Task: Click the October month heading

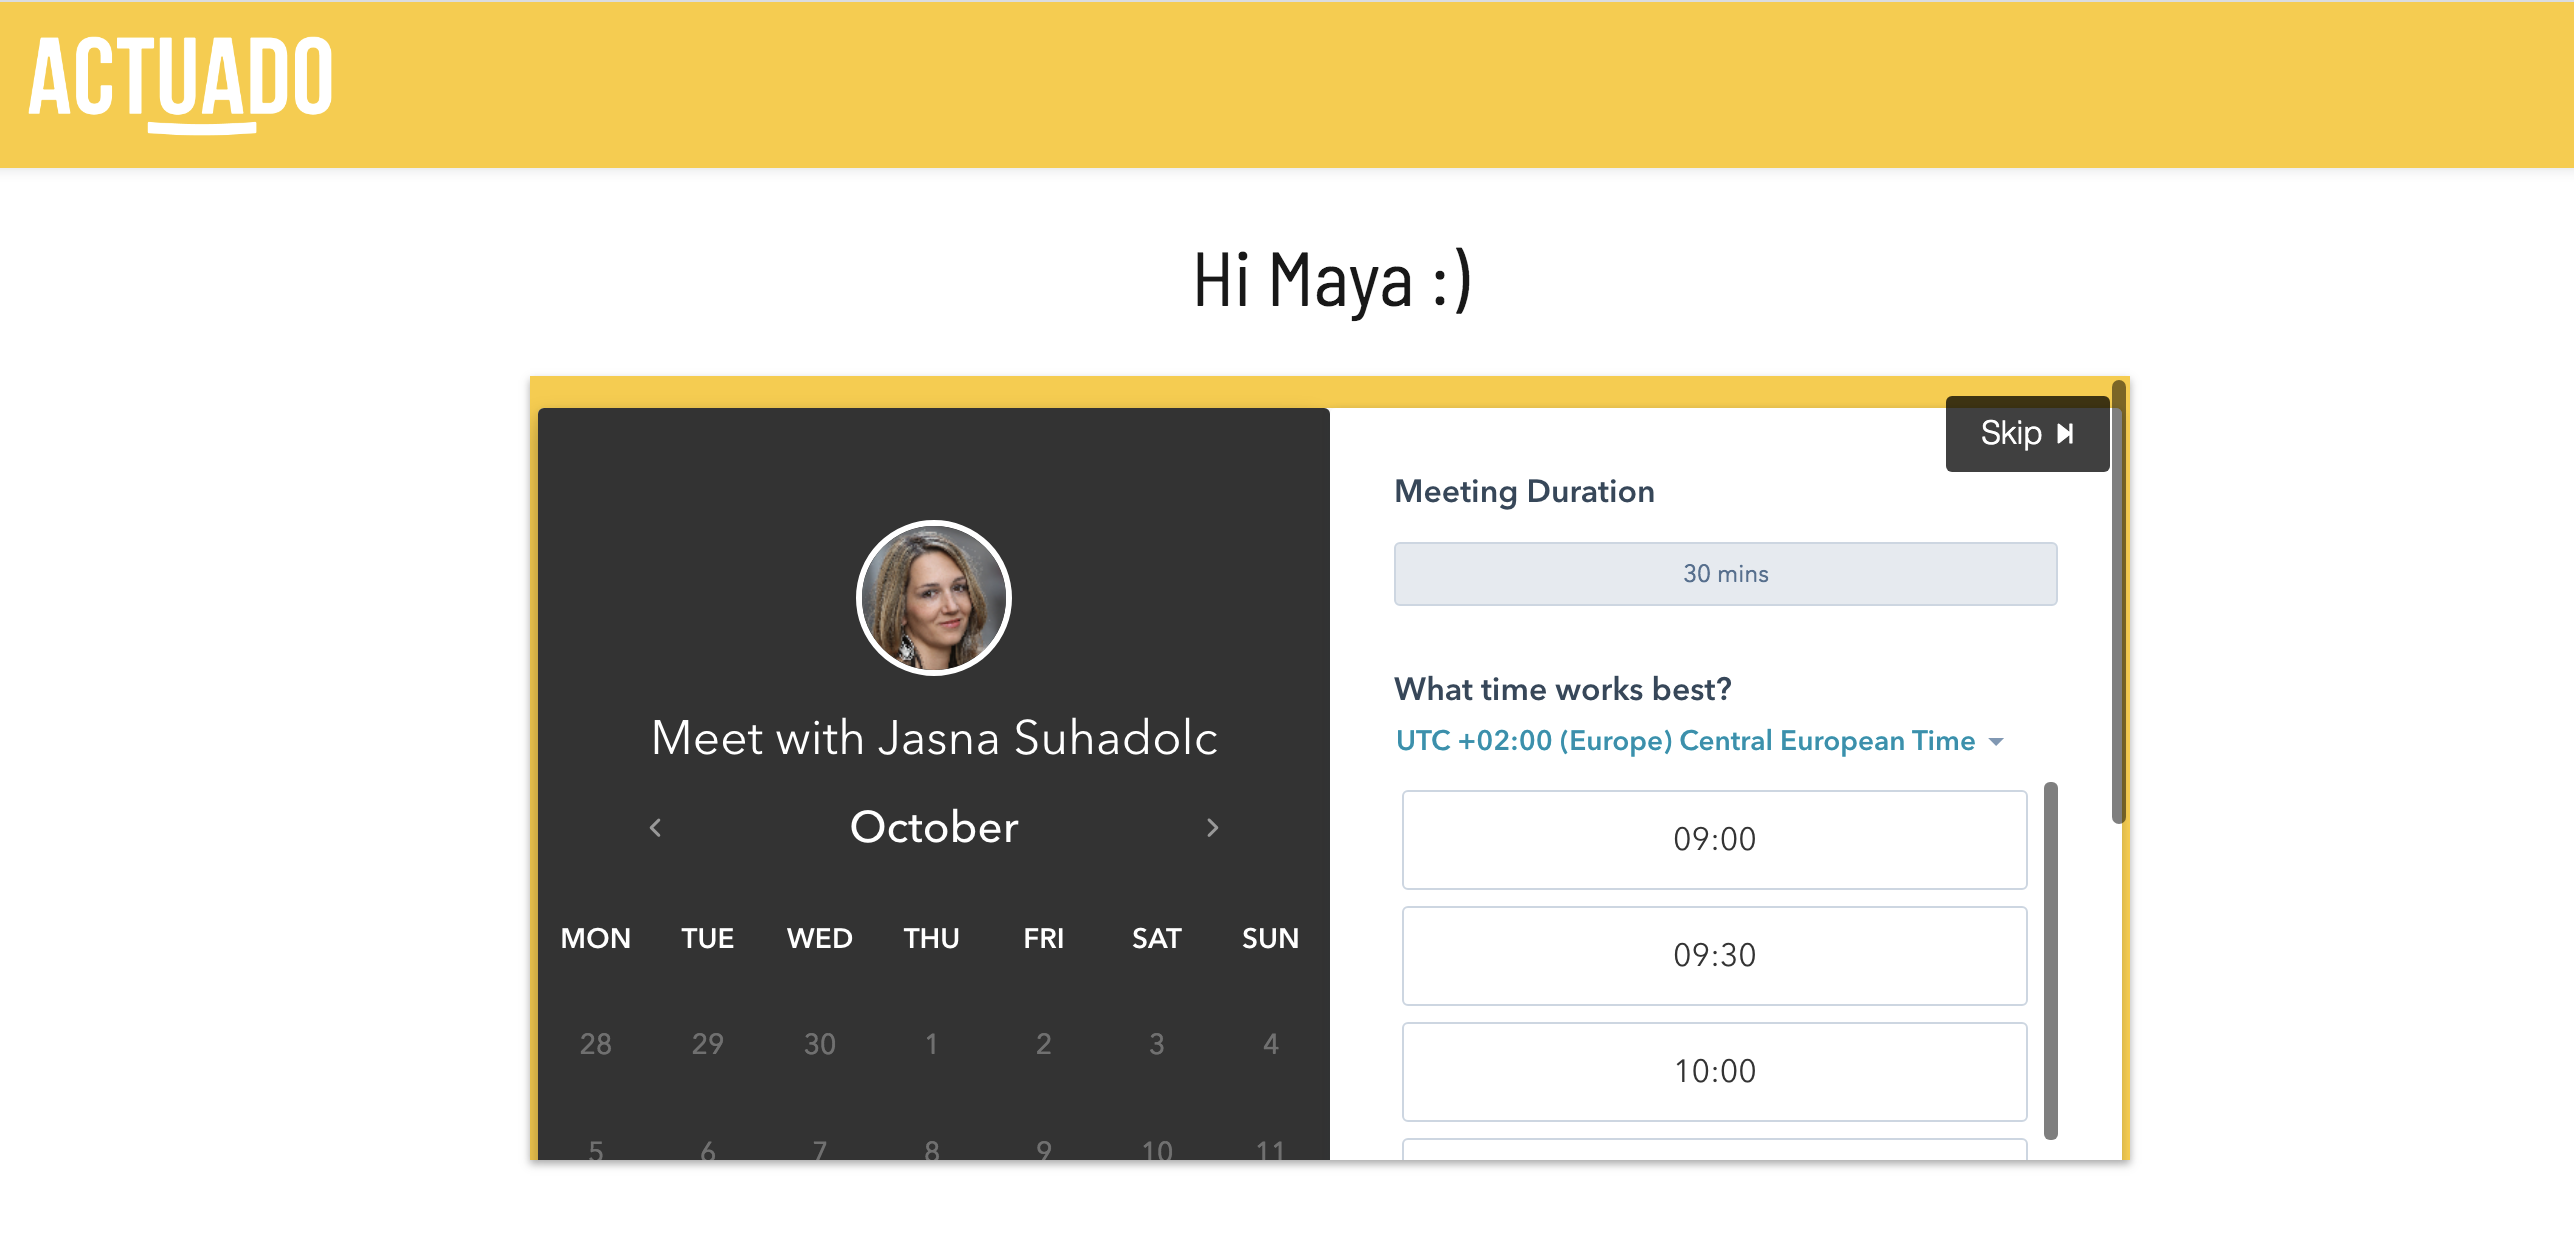Action: click(934, 828)
